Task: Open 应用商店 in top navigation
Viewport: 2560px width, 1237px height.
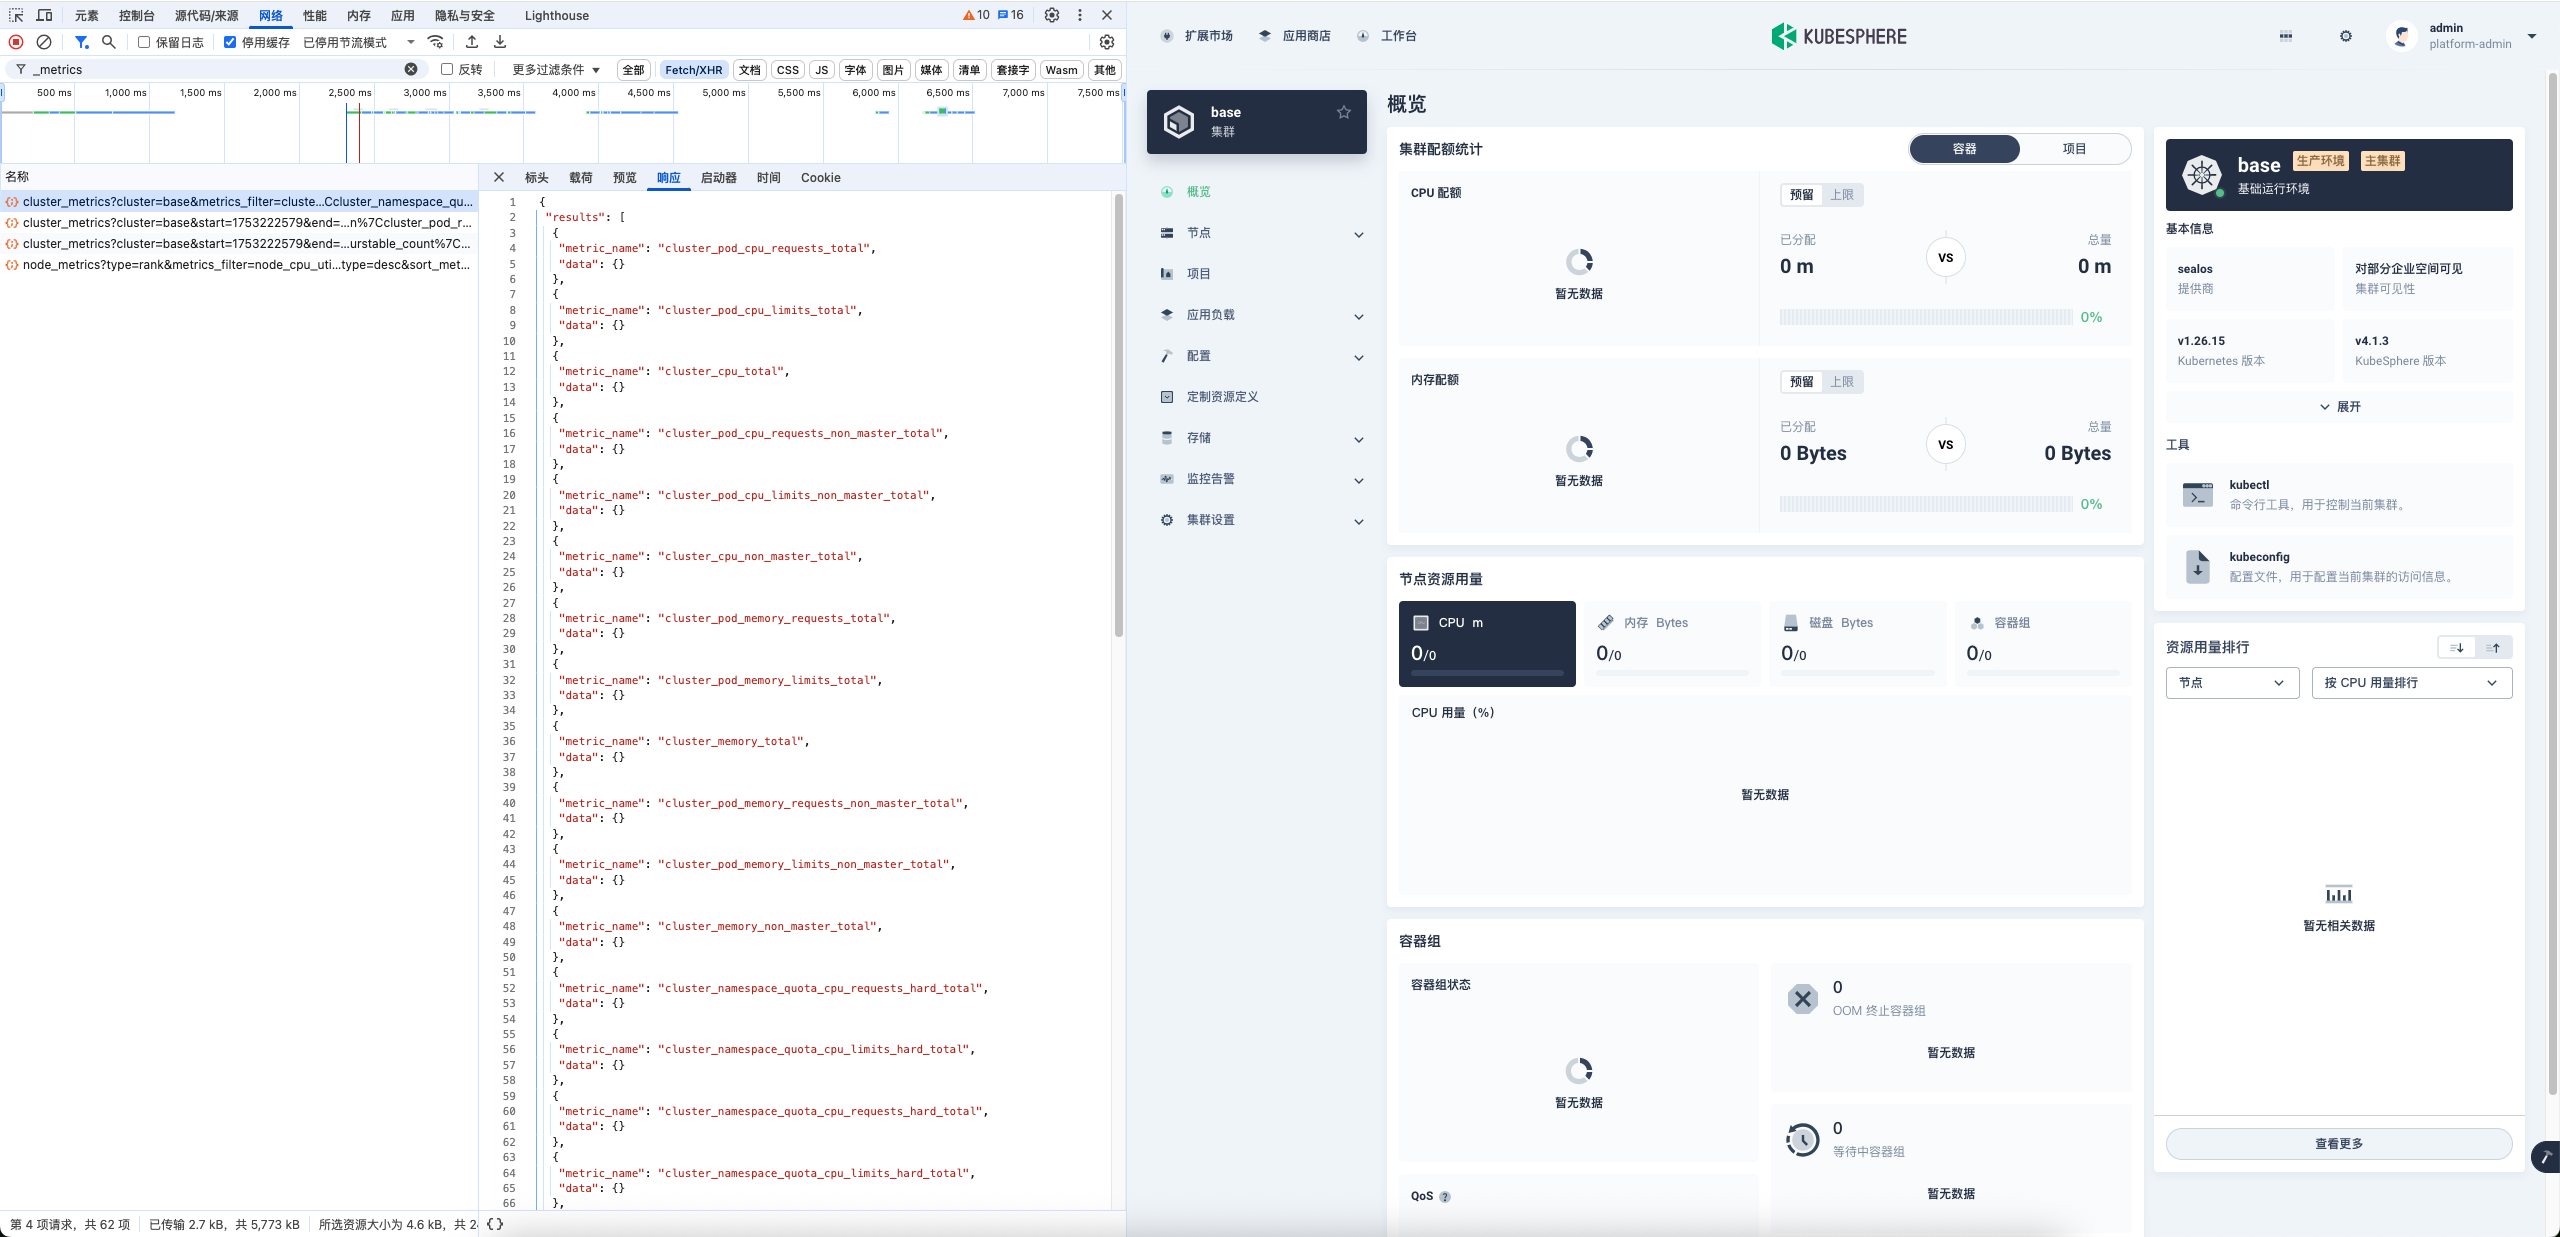Action: (x=1294, y=36)
